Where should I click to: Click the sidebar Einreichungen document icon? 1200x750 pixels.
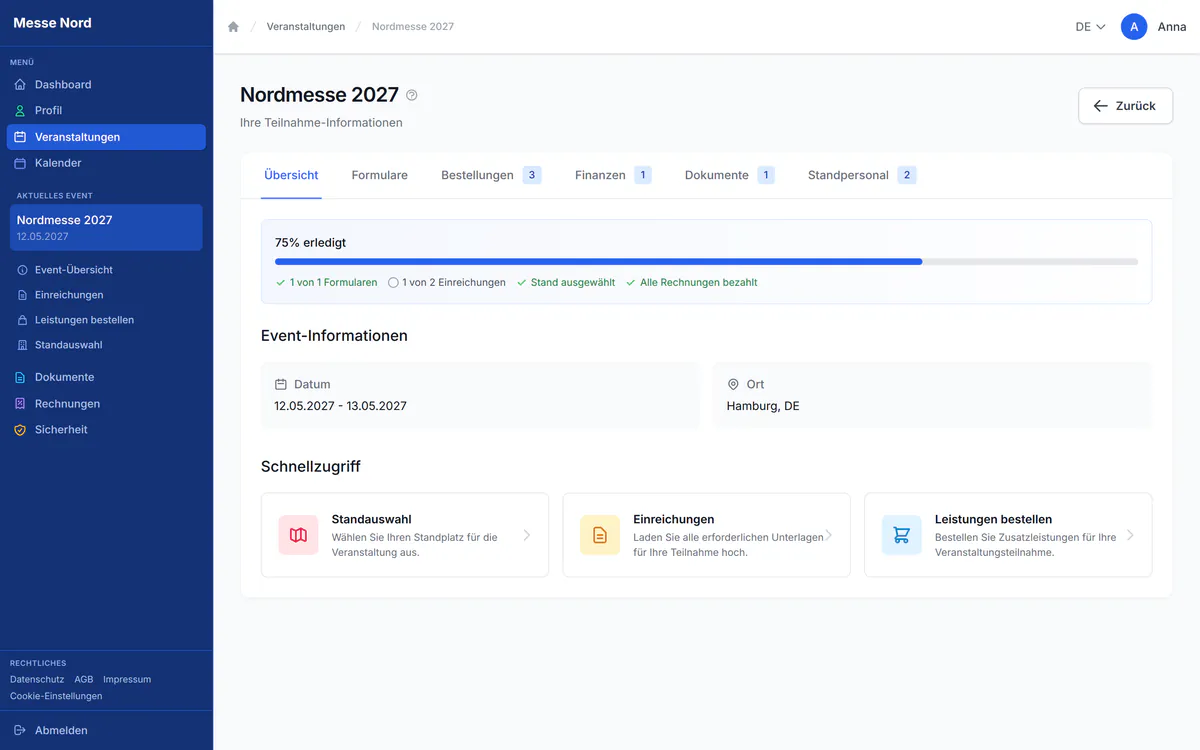click(23, 295)
